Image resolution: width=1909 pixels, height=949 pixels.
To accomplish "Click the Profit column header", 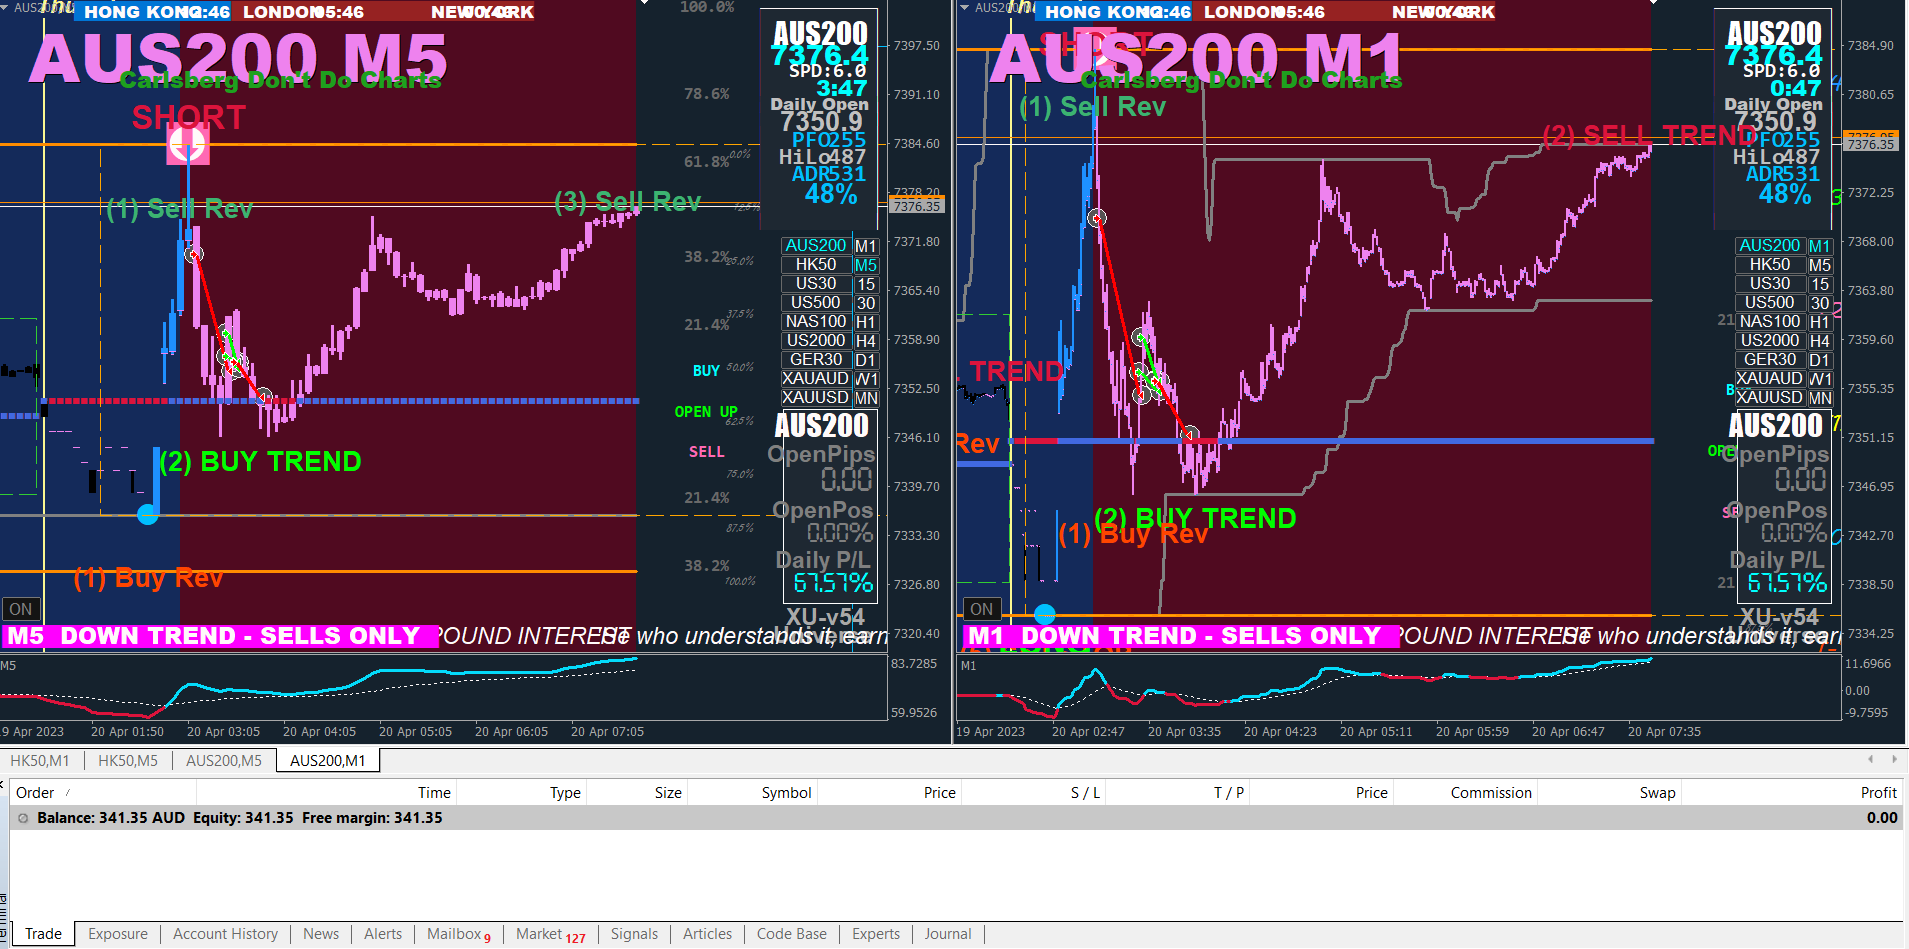I will 1793,793.
